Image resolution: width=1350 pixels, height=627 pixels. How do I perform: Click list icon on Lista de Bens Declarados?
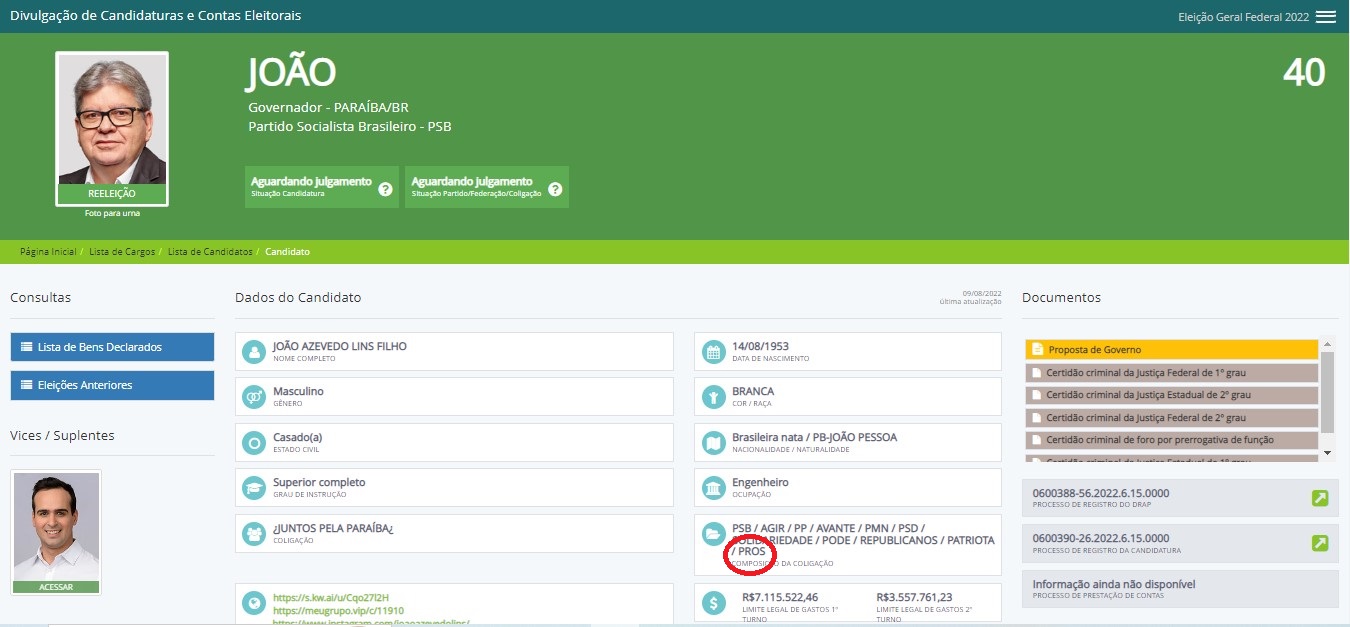point(26,347)
